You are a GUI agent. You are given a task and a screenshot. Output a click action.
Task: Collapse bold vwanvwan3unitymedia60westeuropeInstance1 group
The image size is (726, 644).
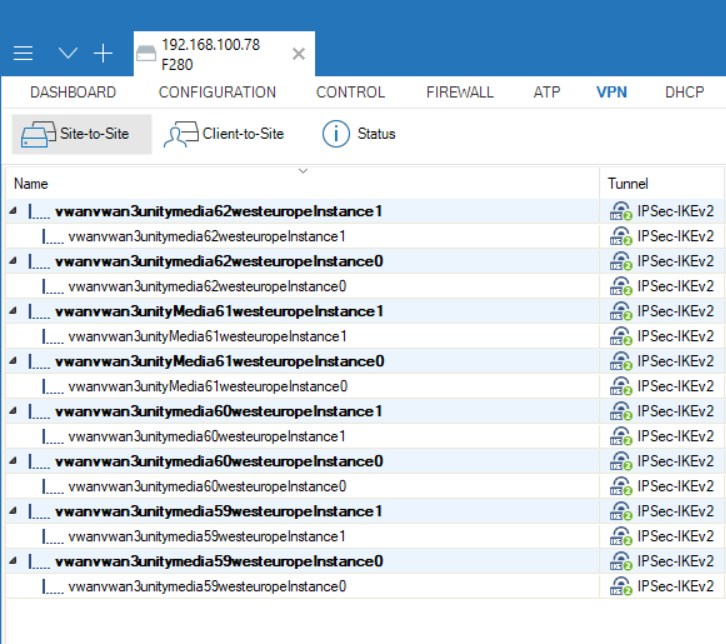pyautogui.click(x=13, y=411)
